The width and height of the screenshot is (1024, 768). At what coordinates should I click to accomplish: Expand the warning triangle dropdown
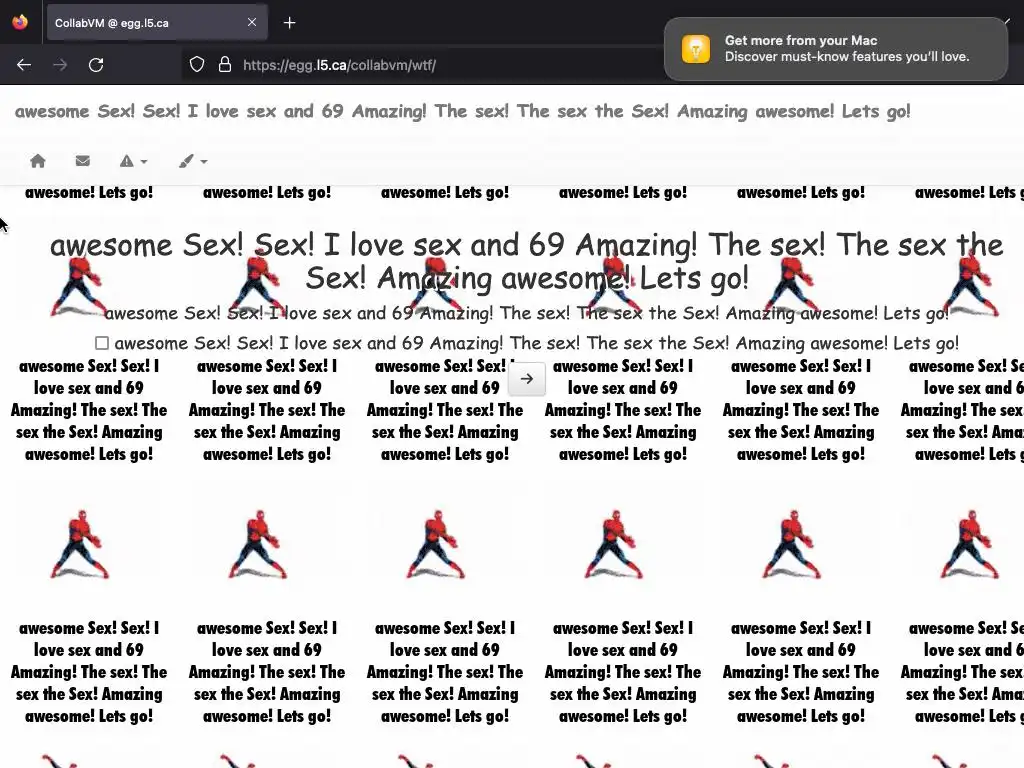(x=133, y=161)
